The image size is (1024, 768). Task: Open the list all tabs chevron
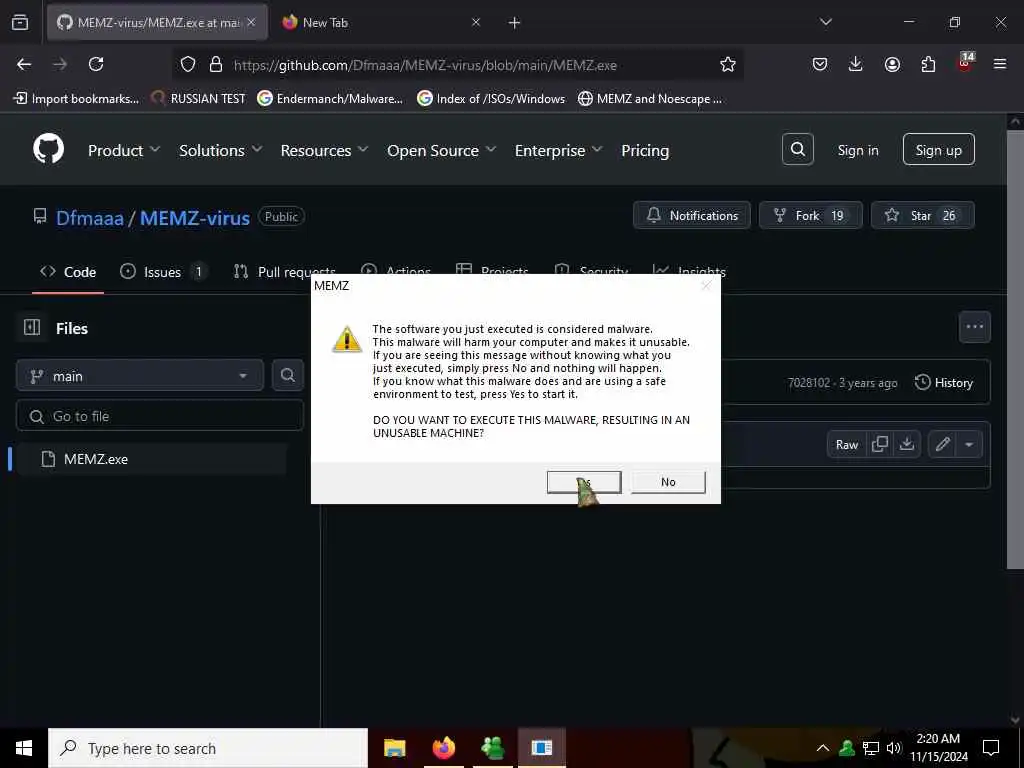[825, 22]
